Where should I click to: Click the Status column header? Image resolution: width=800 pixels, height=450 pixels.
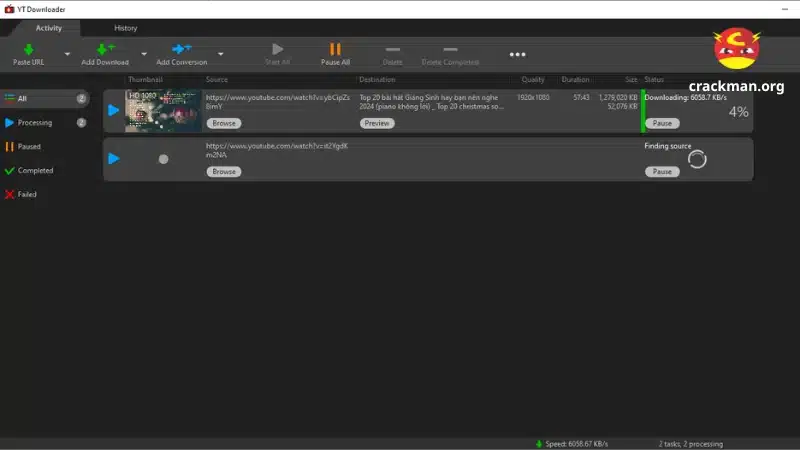point(654,80)
